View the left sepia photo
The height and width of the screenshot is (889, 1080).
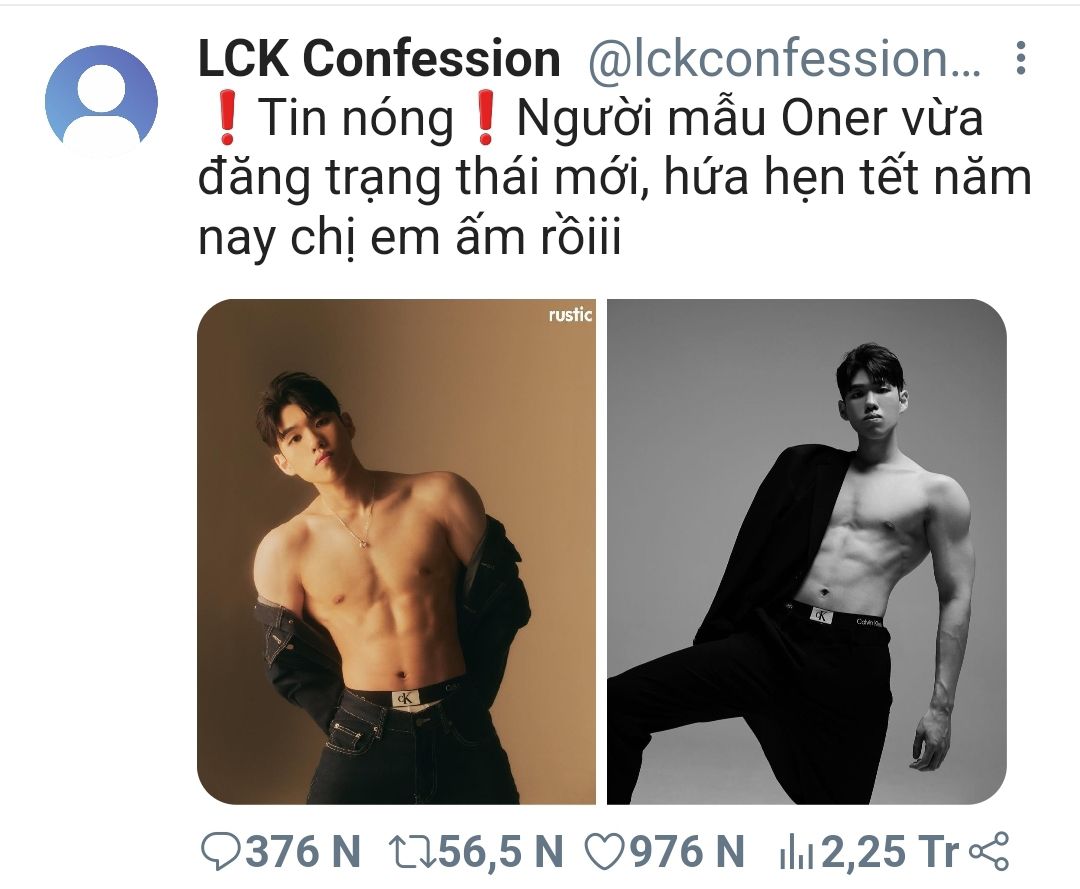[397, 552]
